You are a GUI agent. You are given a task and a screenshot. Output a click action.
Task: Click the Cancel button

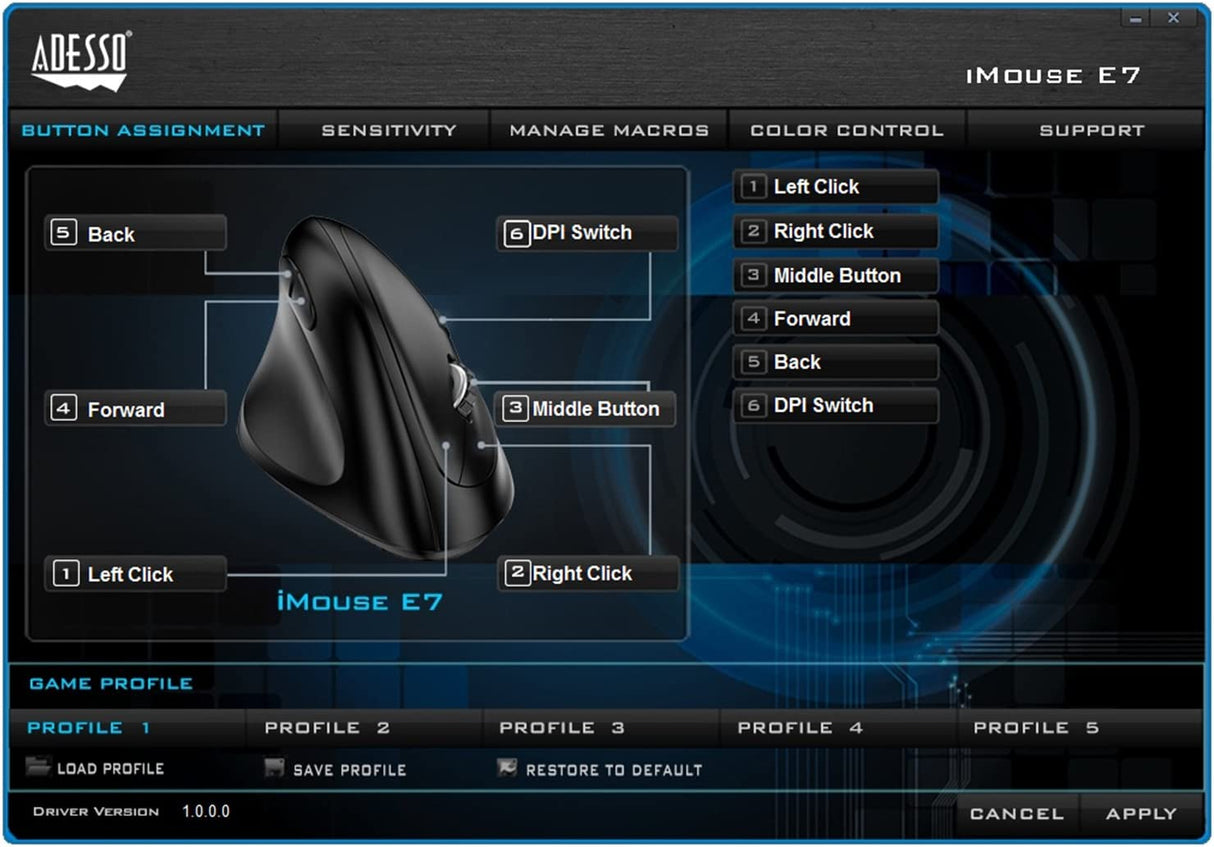(x=1016, y=813)
